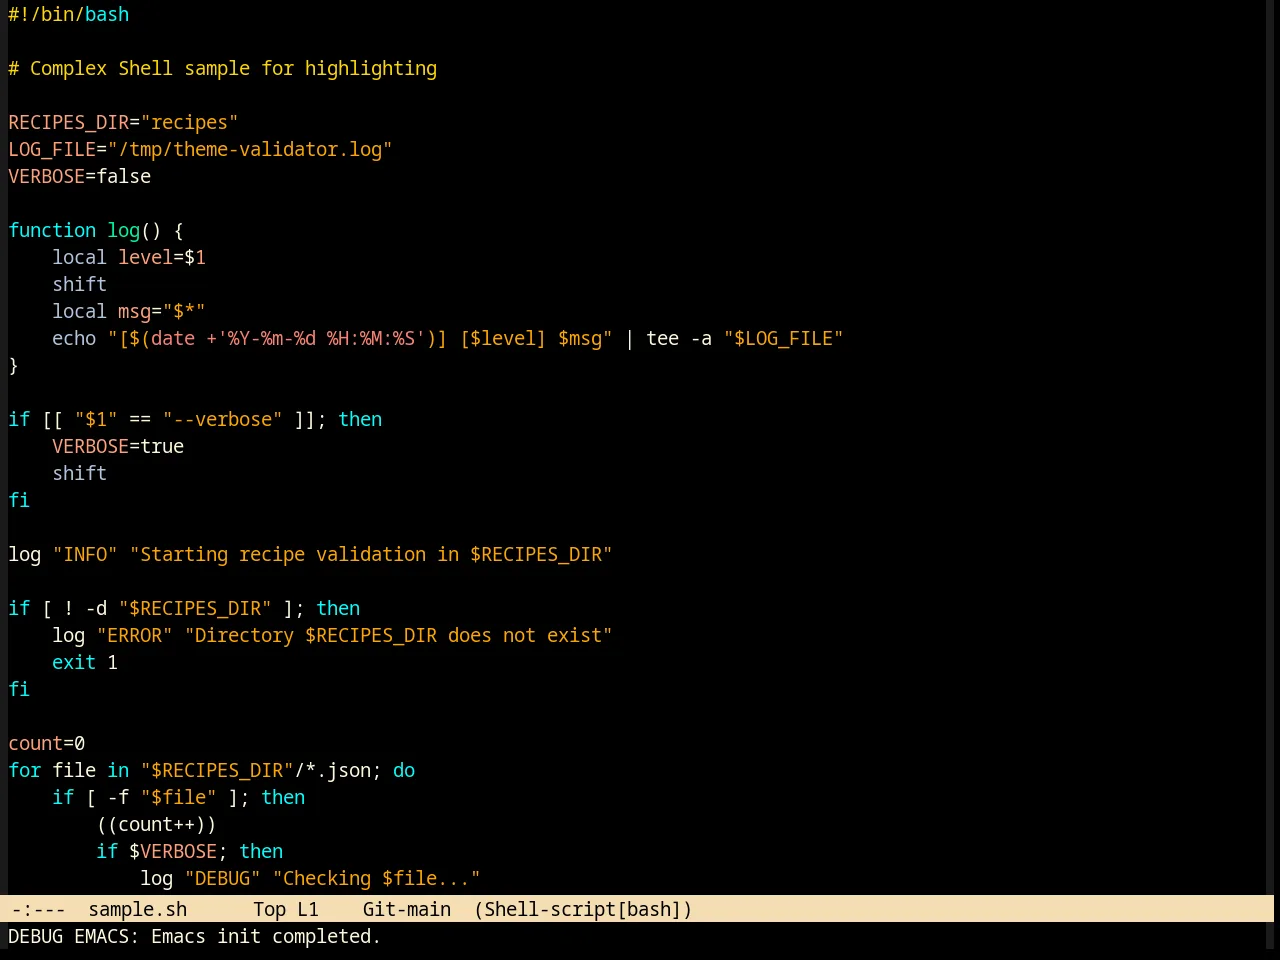Click the "$LOG_FILE" string after tee -a

[x=784, y=338]
